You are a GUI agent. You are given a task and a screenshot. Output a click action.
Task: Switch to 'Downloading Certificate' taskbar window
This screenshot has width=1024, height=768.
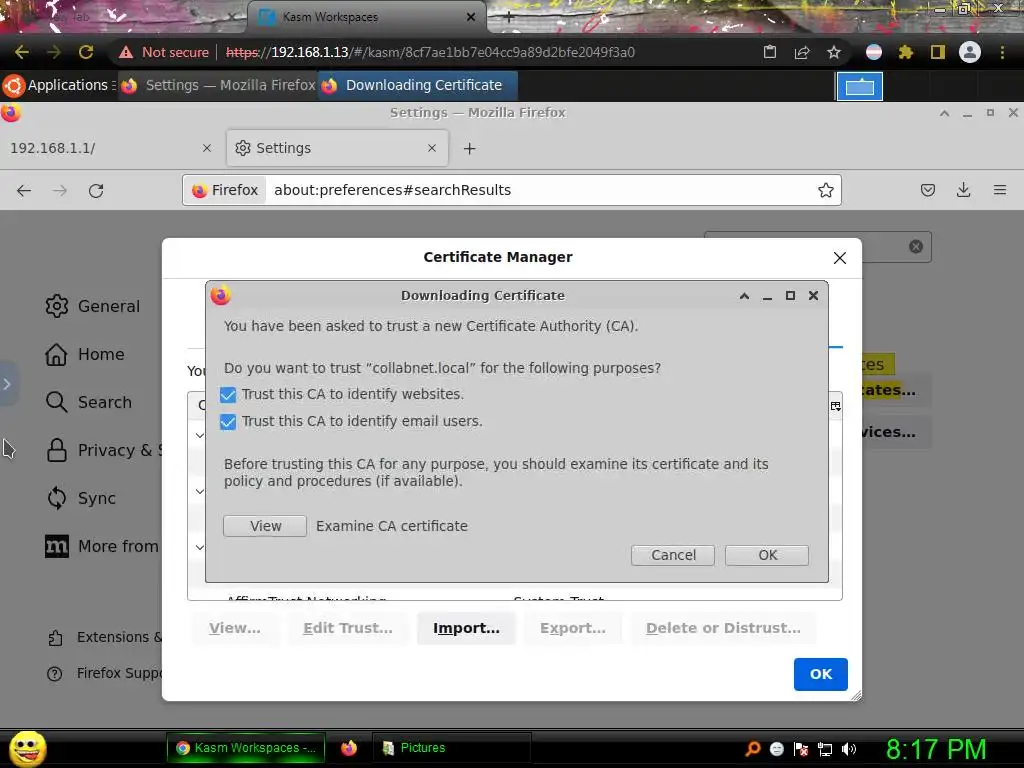click(x=418, y=86)
